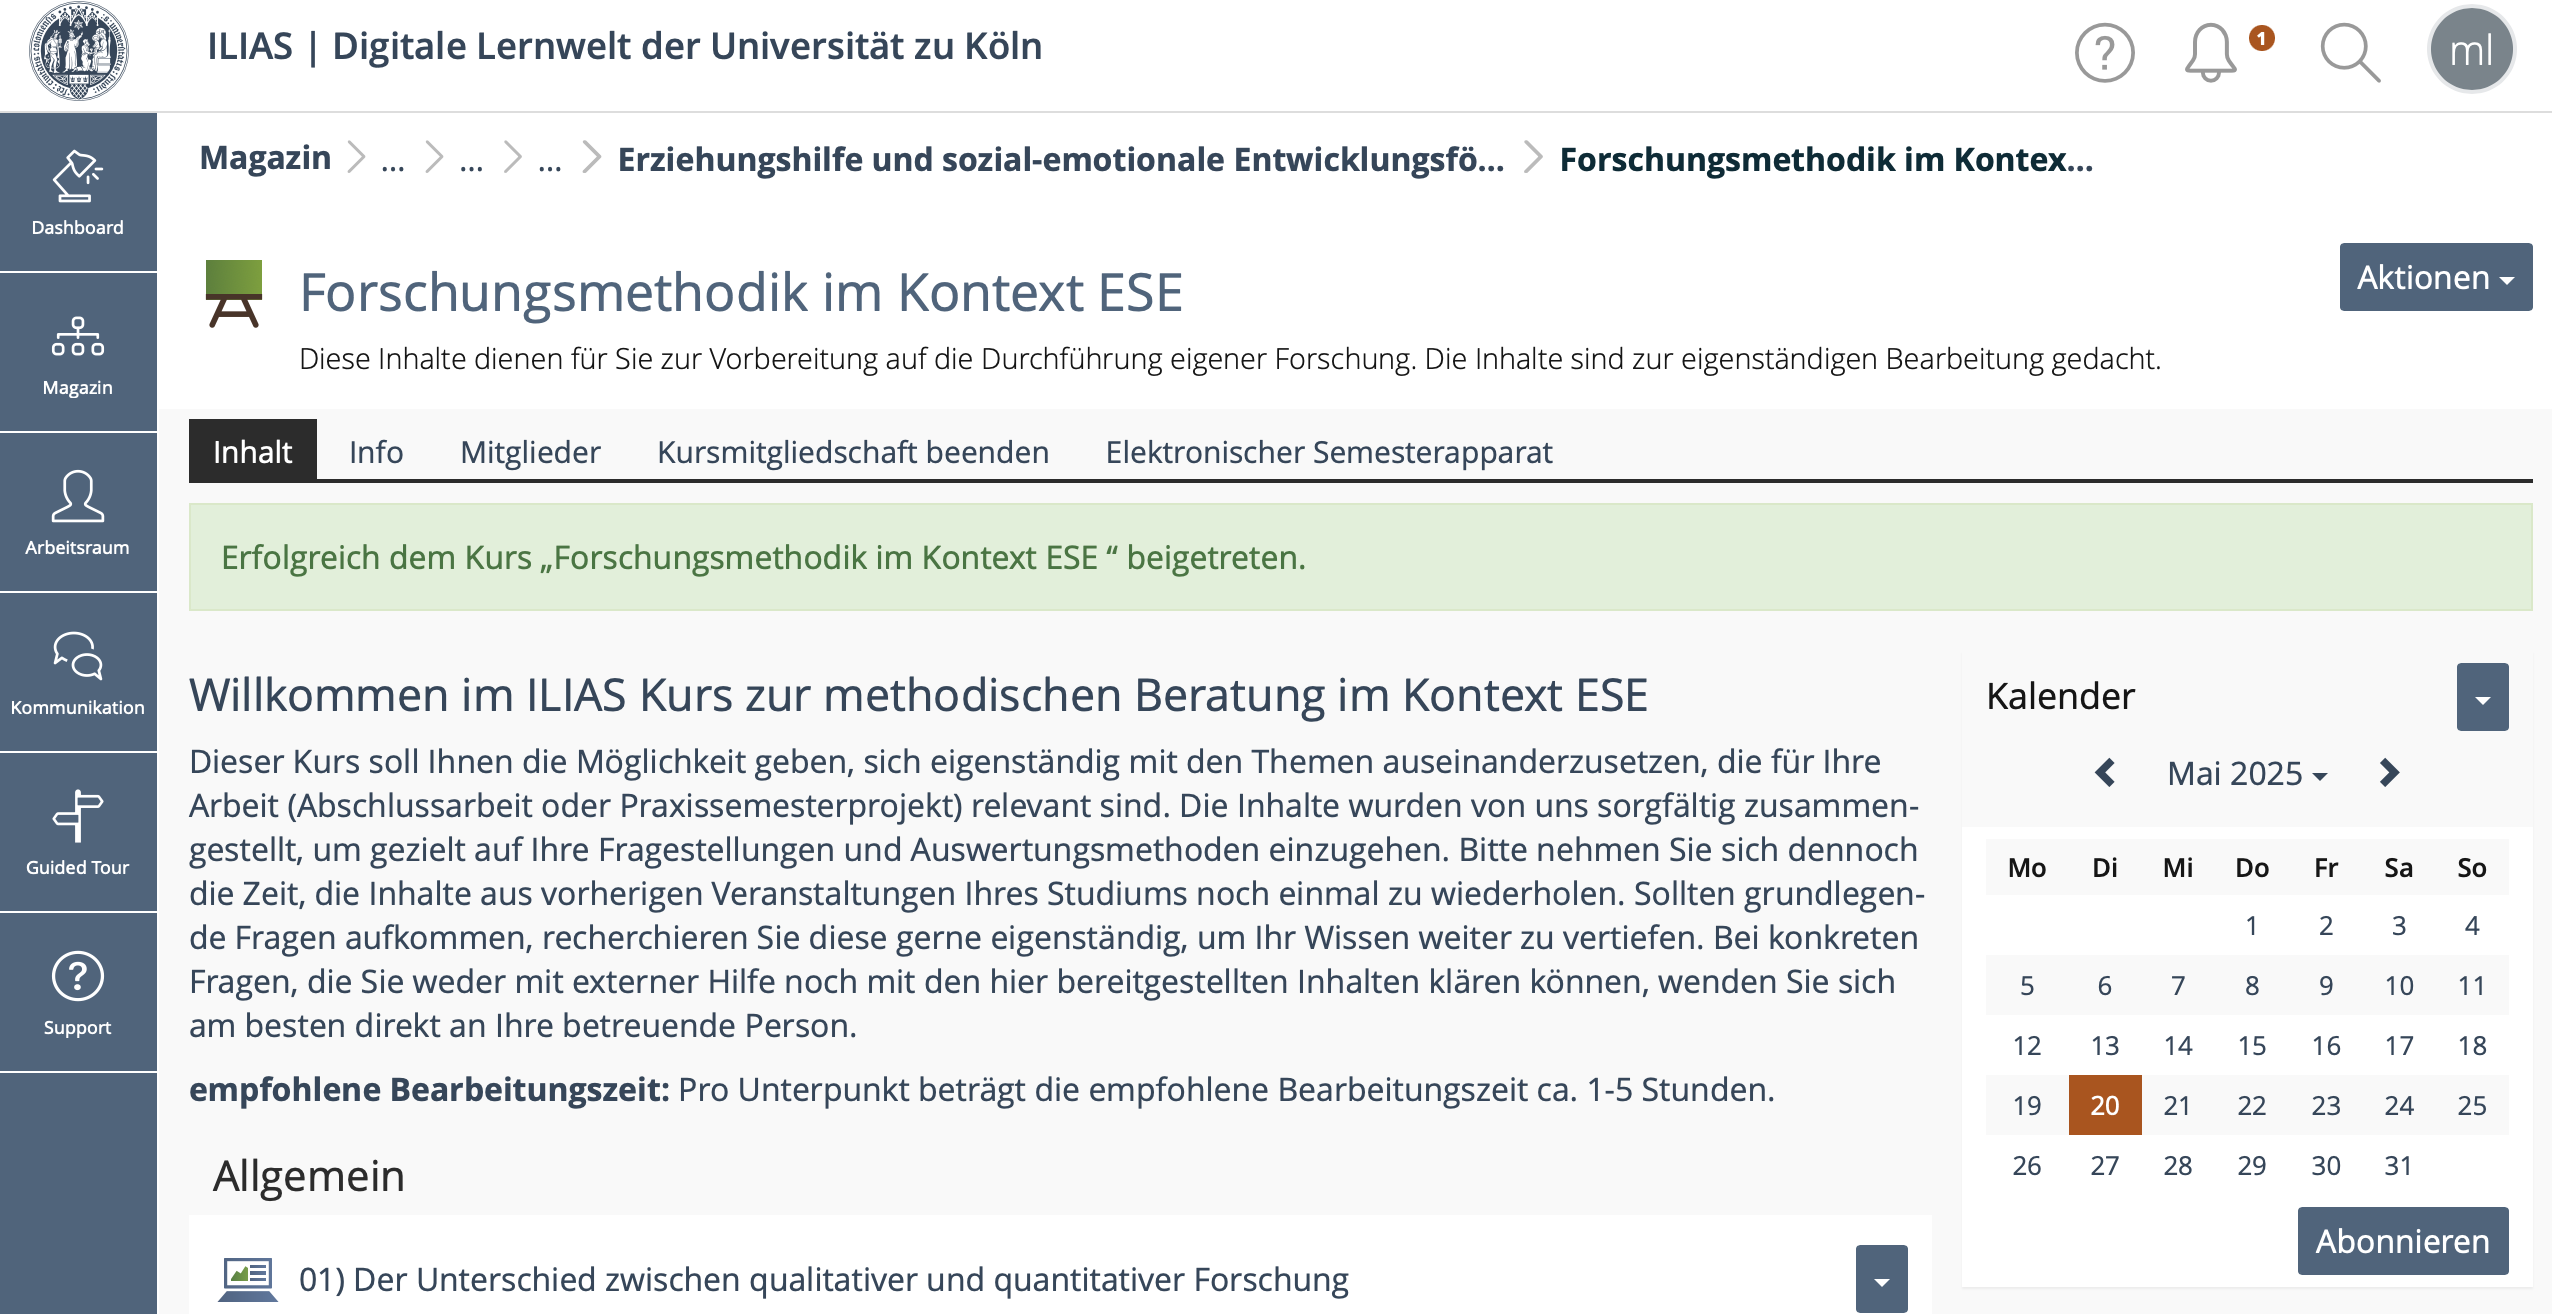Switch to the Info tab

[376, 452]
